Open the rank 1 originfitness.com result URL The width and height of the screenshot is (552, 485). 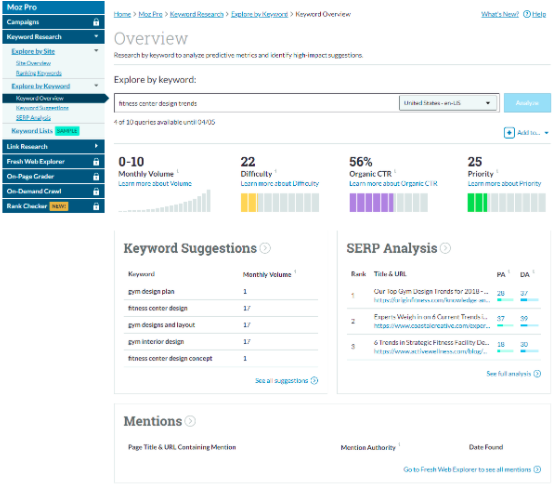pyautogui.click(x=432, y=300)
